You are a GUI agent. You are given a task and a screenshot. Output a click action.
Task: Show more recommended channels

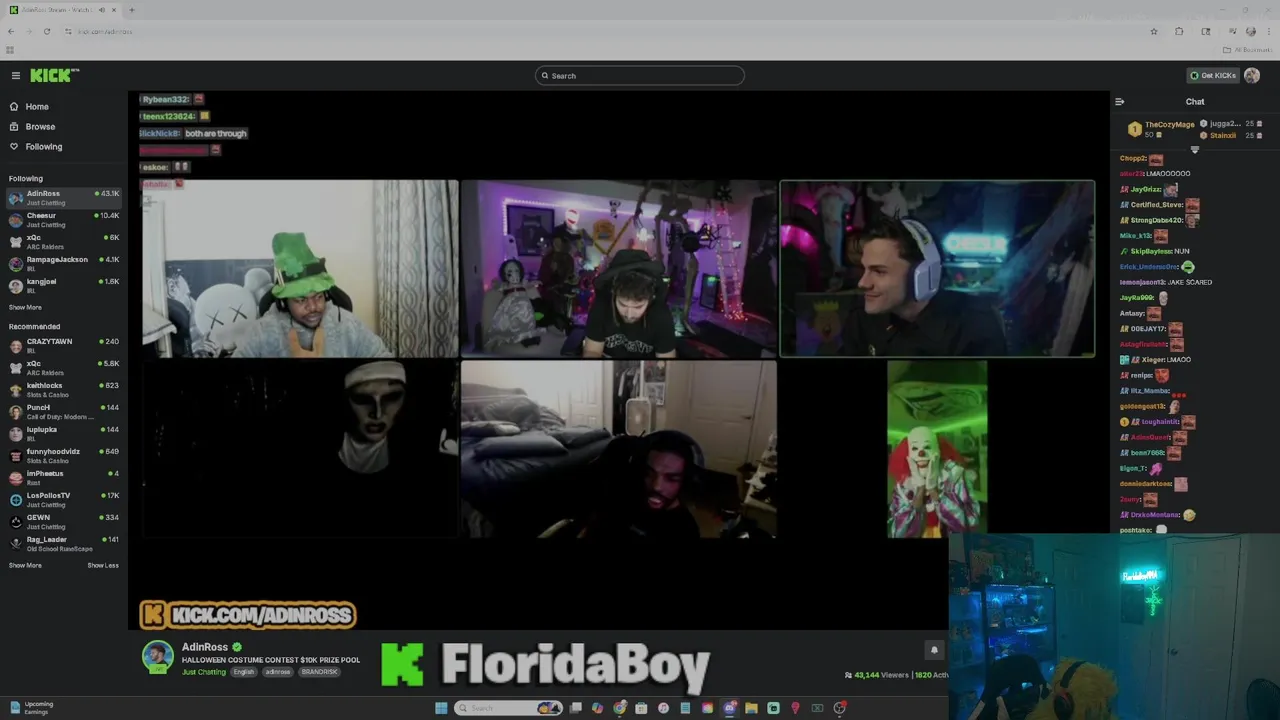coord(25,566)
